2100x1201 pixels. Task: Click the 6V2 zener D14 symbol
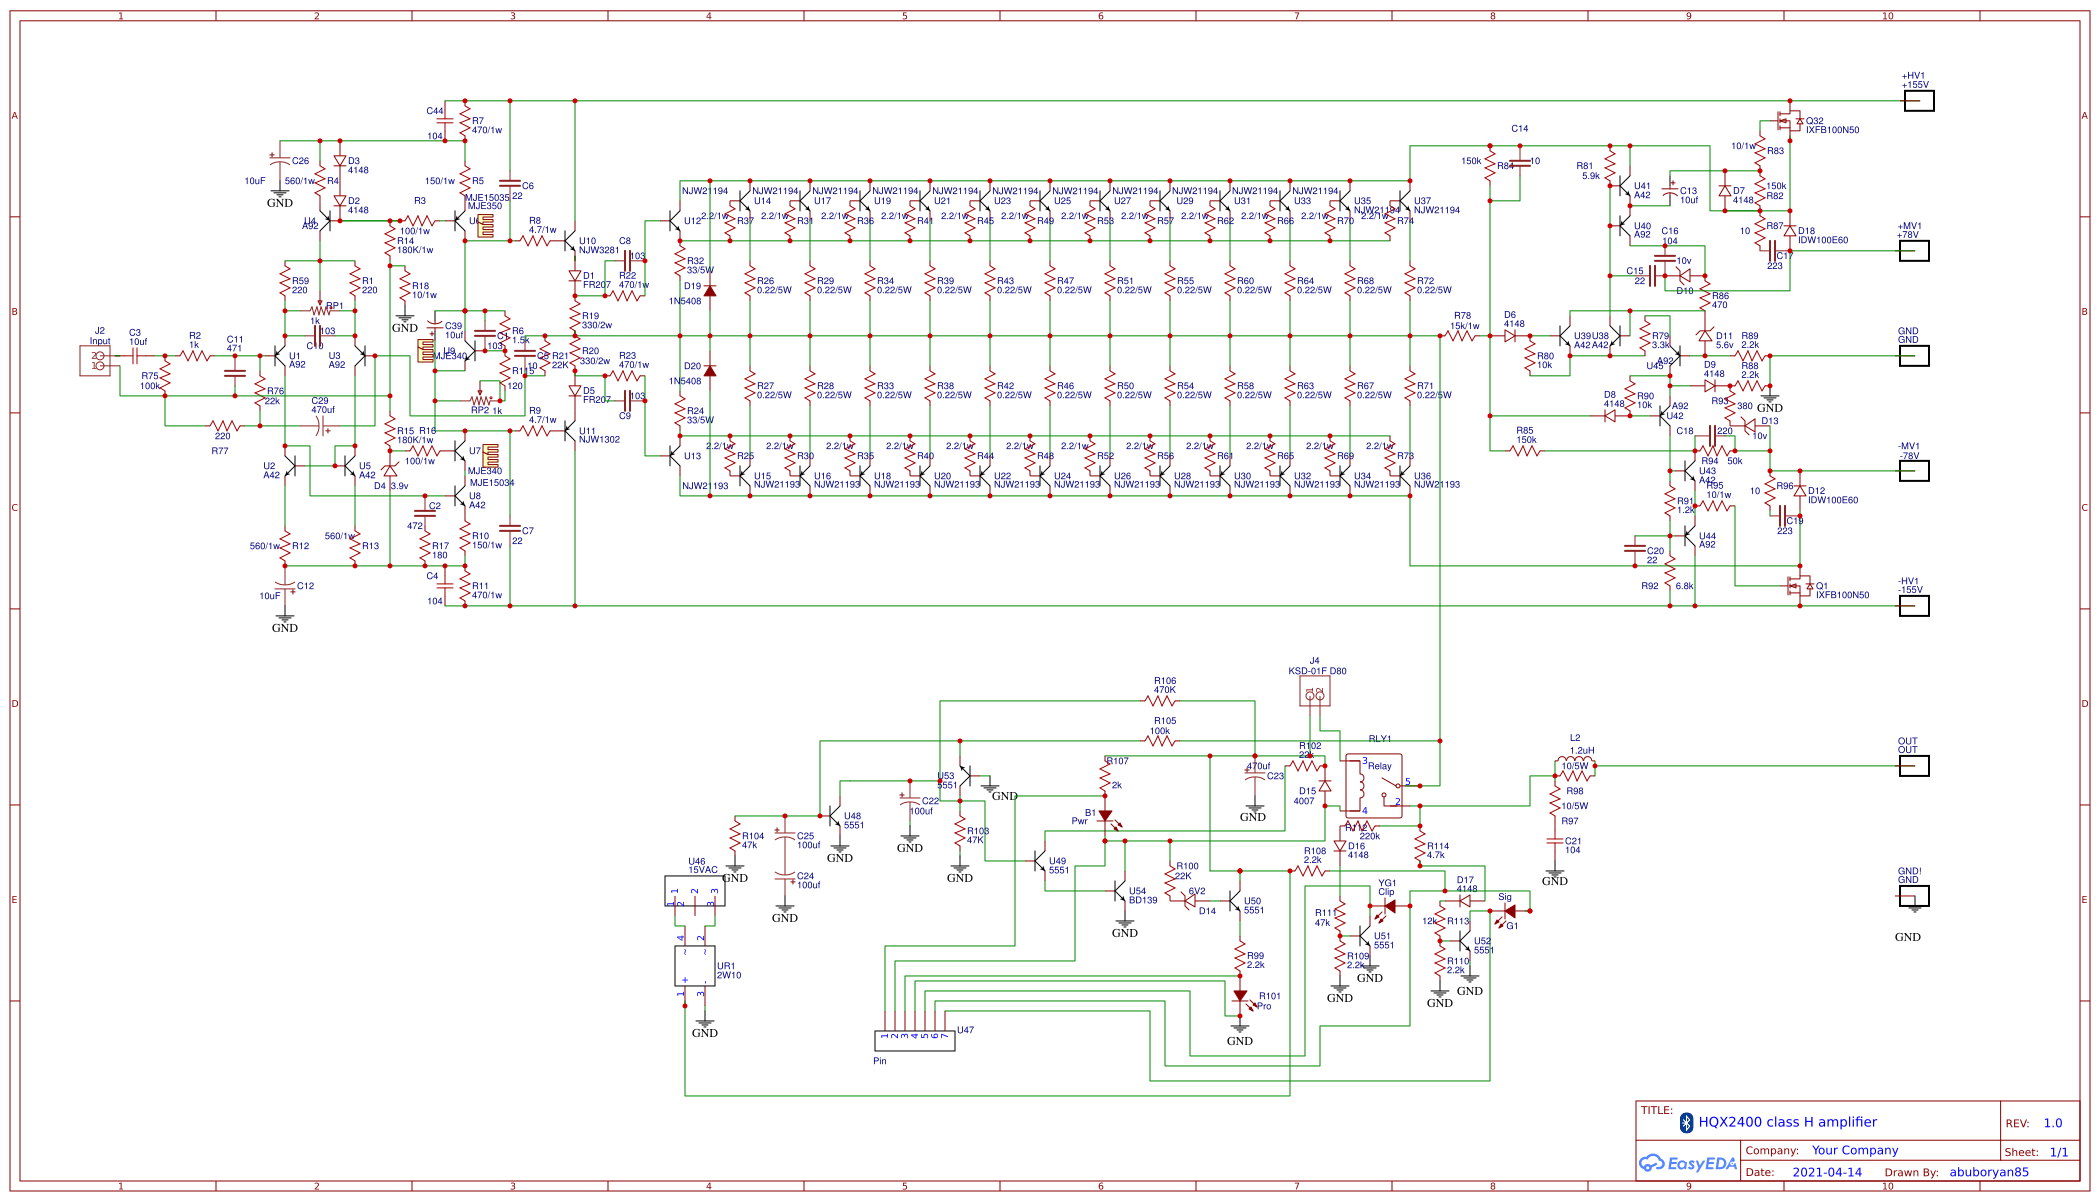1188,901
